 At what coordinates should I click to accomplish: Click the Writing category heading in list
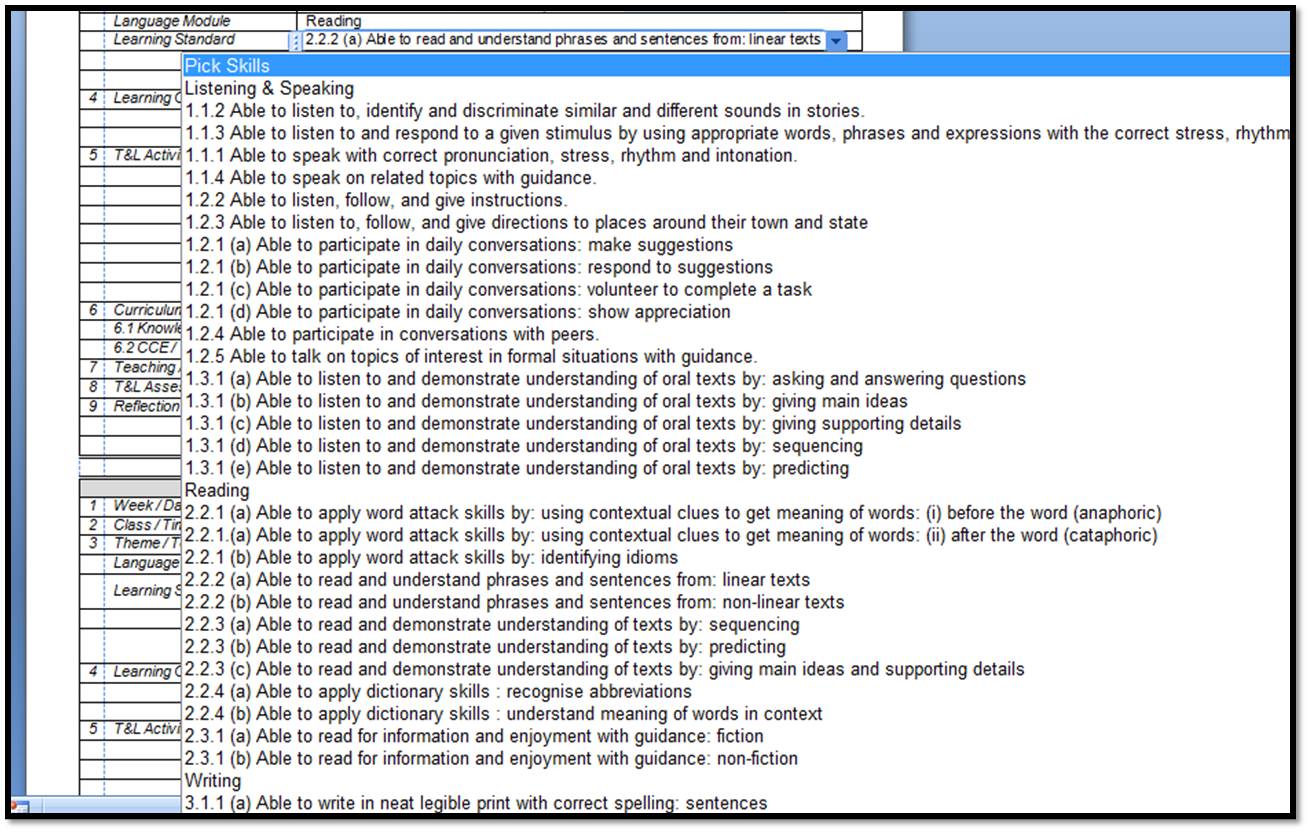point(213,780)
